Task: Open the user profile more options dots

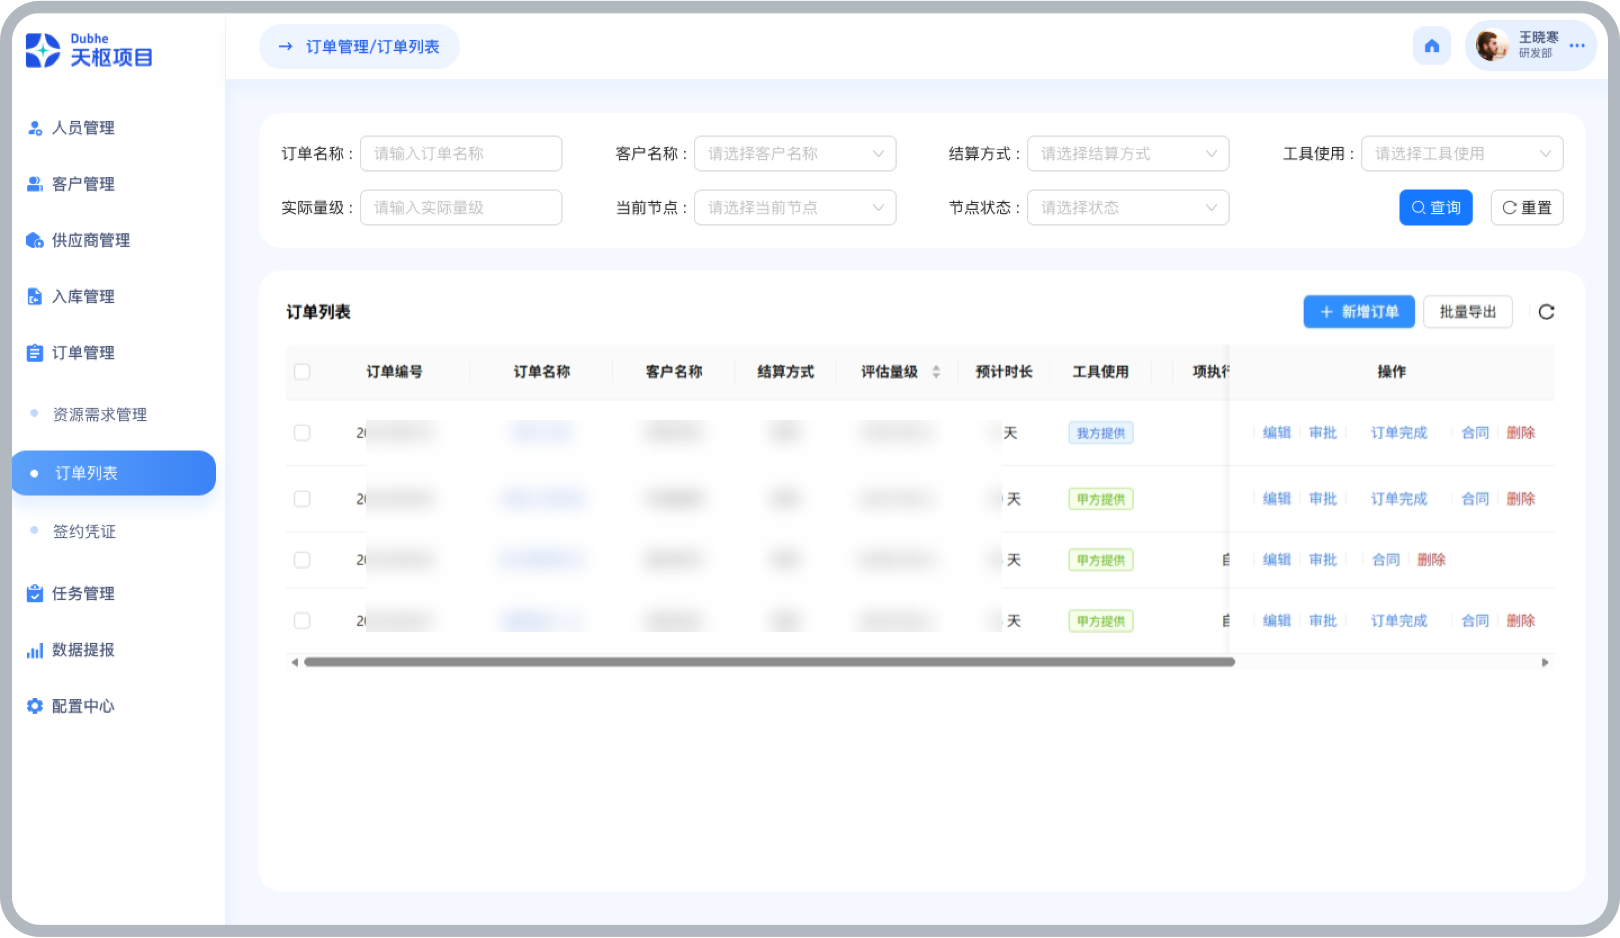Action: (x=1577, y=46)
